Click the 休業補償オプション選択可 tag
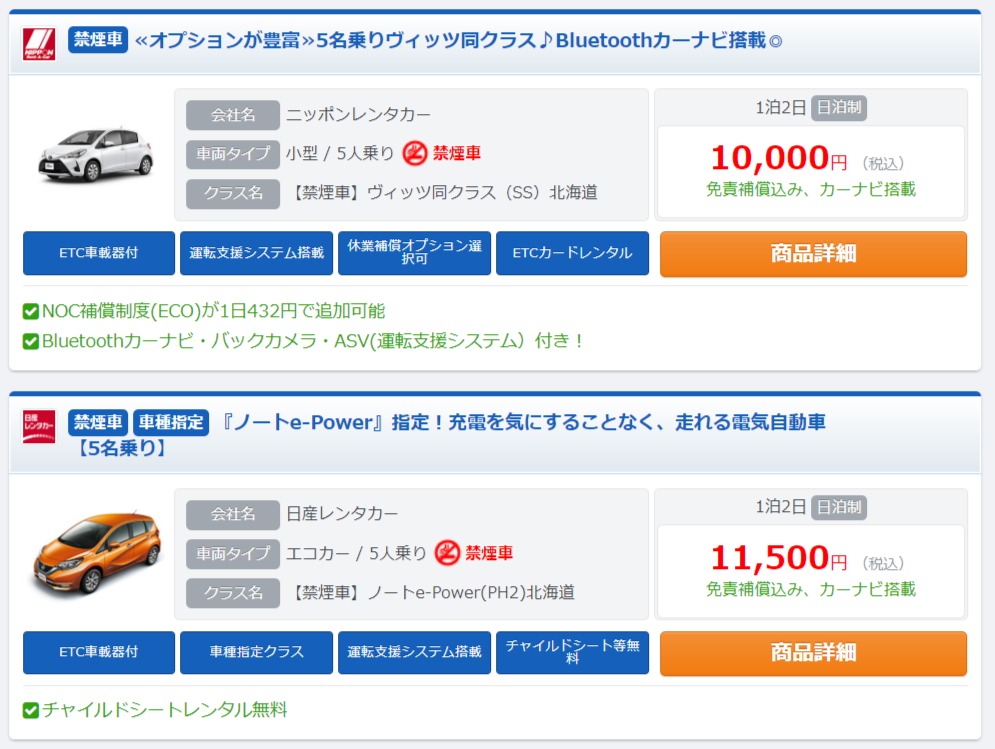 [x=414, y=253]
